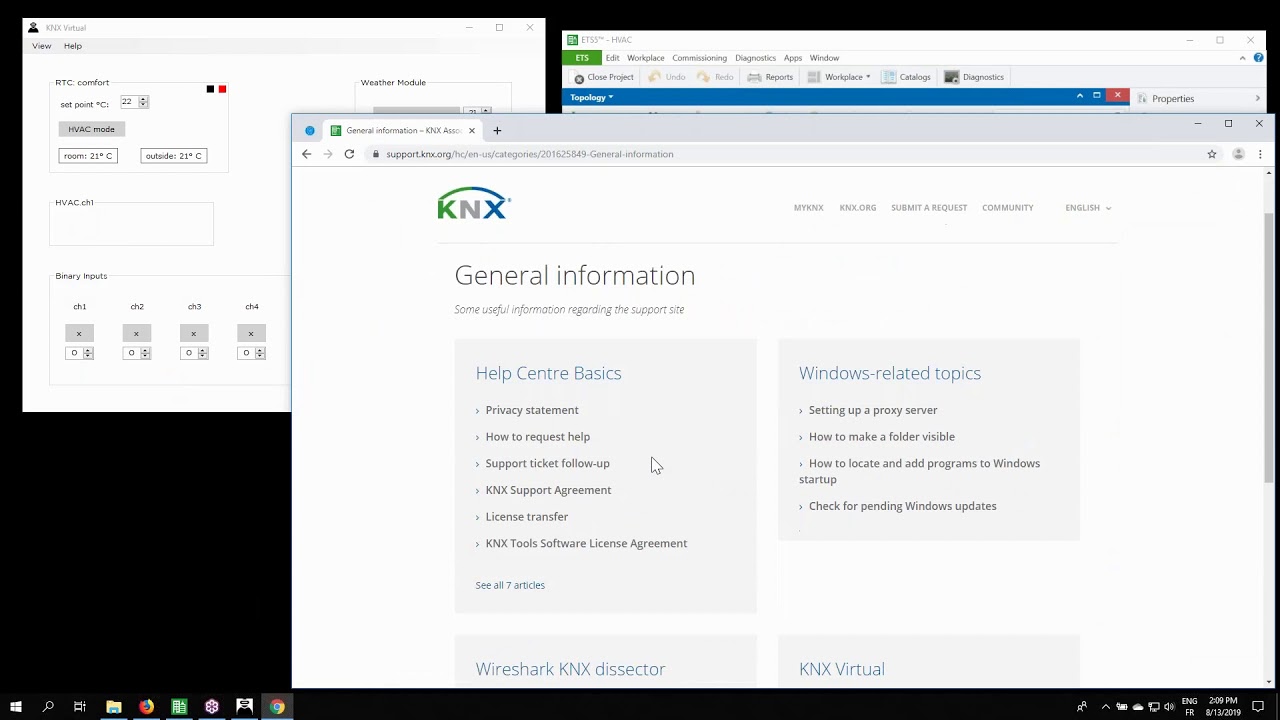Open the Chrome three-dot menu
The height and width of the screenshot is (720, 1280).
coord(1260,154)
